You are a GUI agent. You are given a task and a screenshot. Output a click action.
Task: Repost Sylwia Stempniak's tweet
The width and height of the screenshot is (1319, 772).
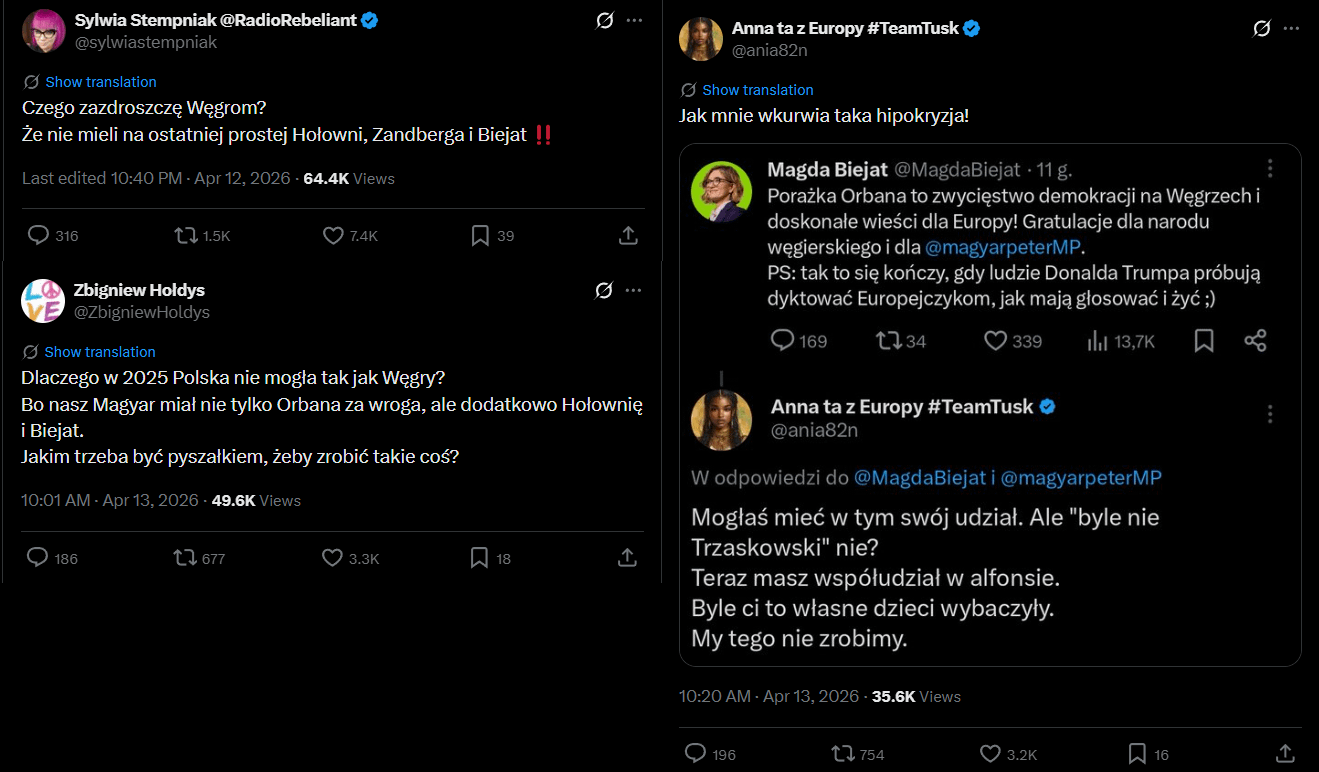click(x=186, y=236)
